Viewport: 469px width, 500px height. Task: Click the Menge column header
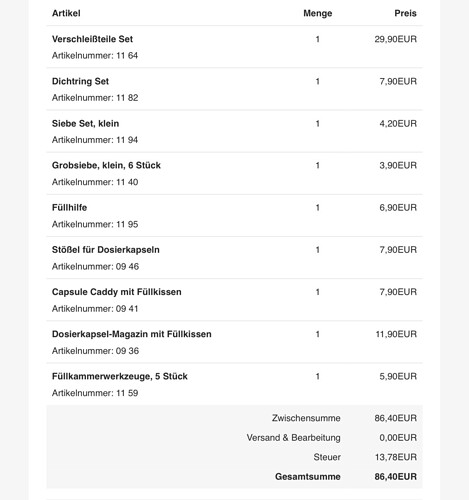tap(318, 13)
